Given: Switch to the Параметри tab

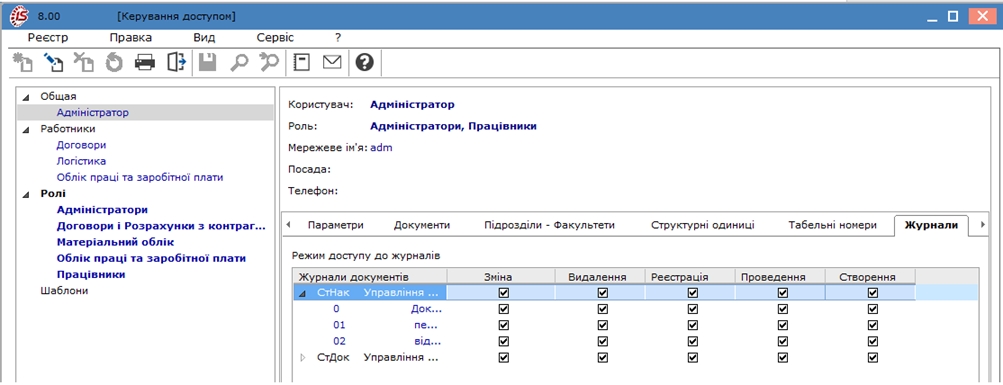Looking at the screenshot, I should 336,225.
